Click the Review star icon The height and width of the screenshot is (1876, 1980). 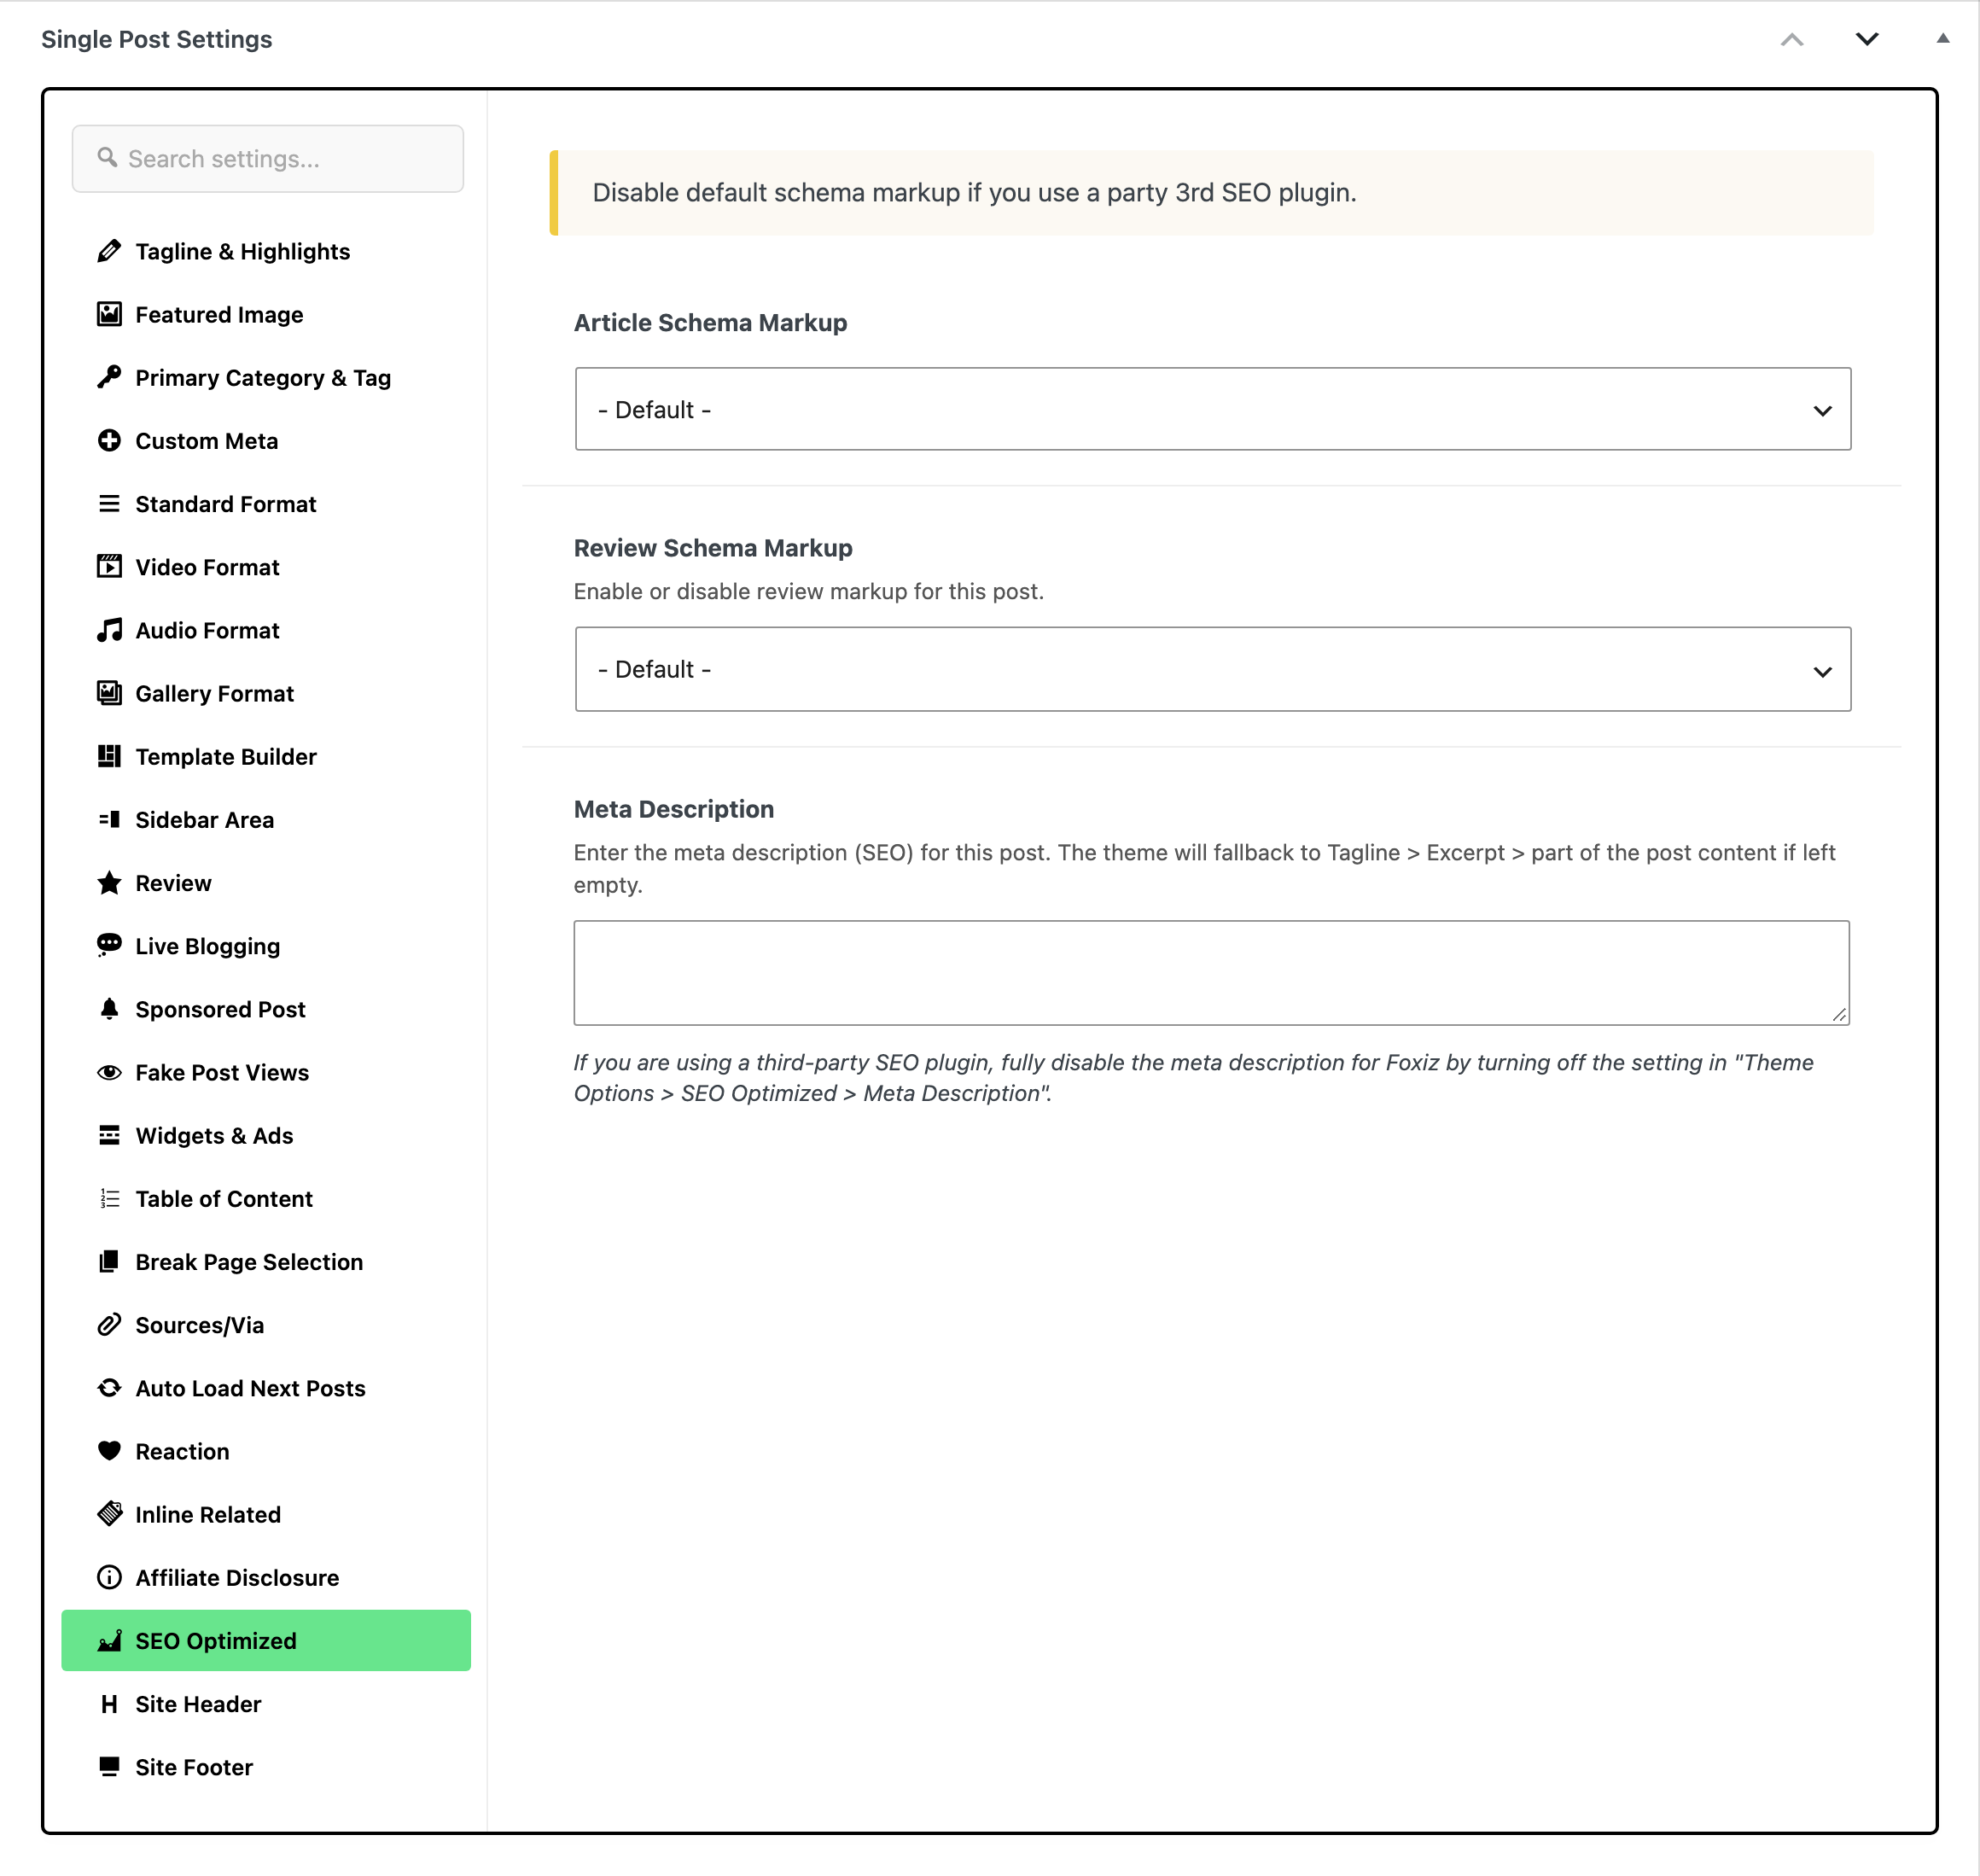coord(109,883)
